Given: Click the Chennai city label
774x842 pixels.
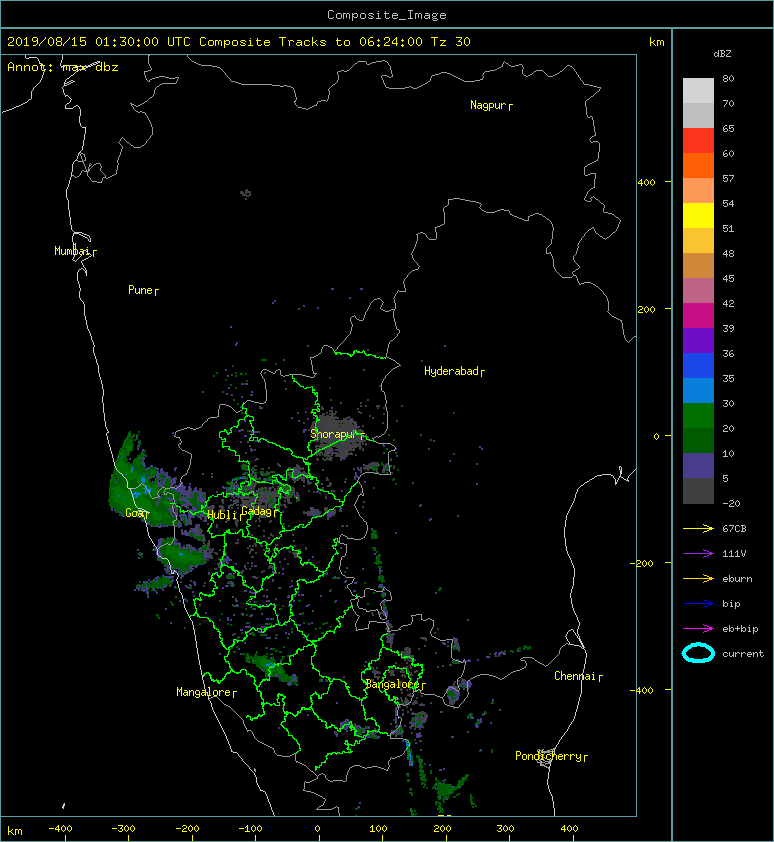Looking at the screenshot, I should click(x=575, y=677).
